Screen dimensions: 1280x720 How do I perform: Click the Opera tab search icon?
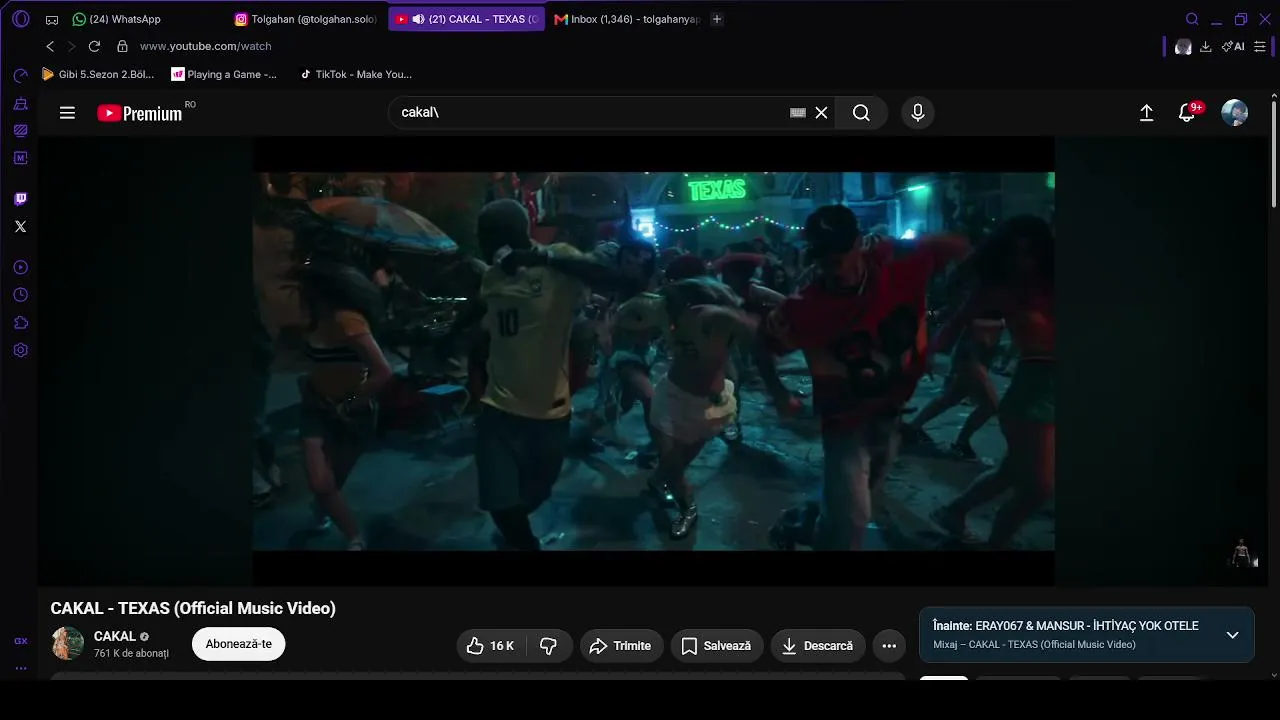(x=1192, y=19)
